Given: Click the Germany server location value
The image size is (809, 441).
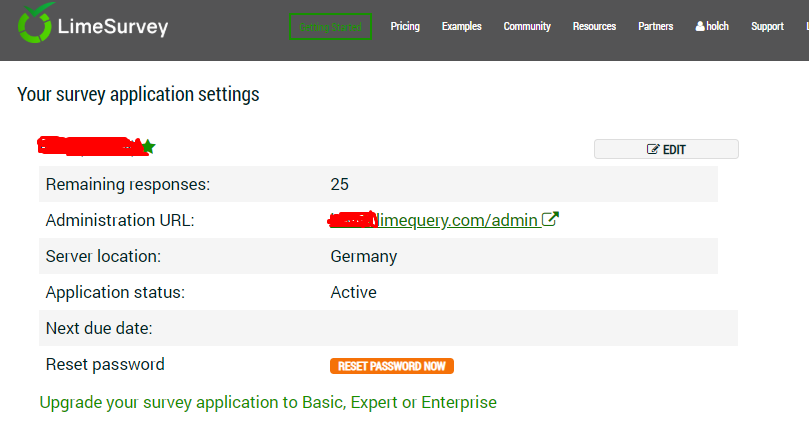Looking at the screenshot, I should pyautogui.click(x=363, y=256).
